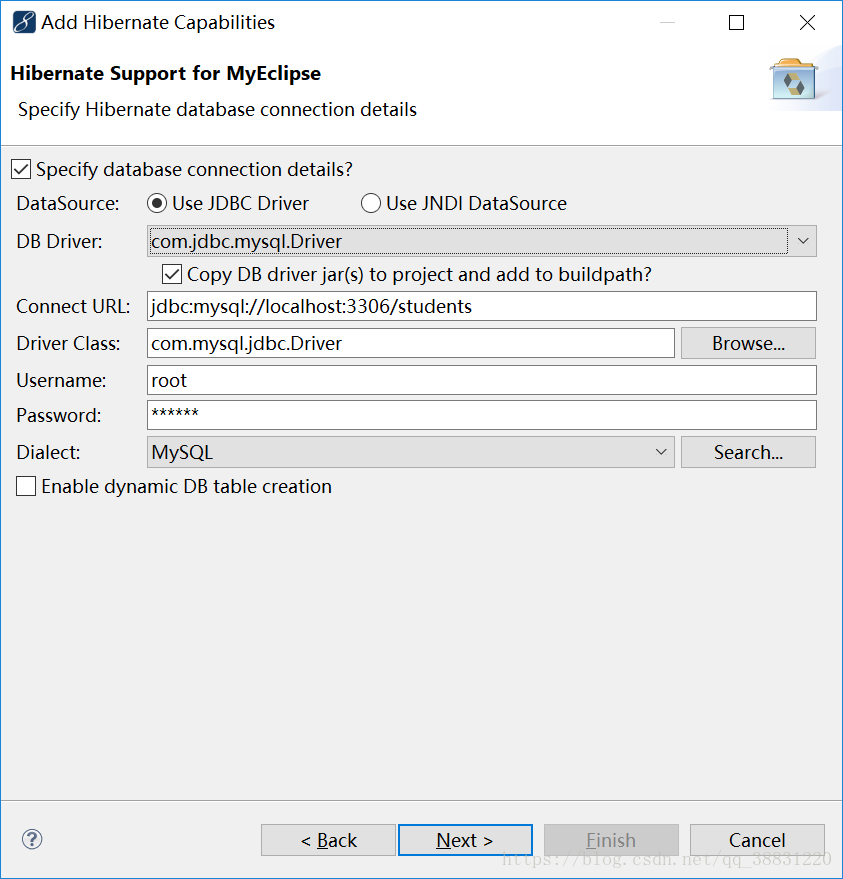
Task: Click the Username field containing root
Action: point(481,380)
